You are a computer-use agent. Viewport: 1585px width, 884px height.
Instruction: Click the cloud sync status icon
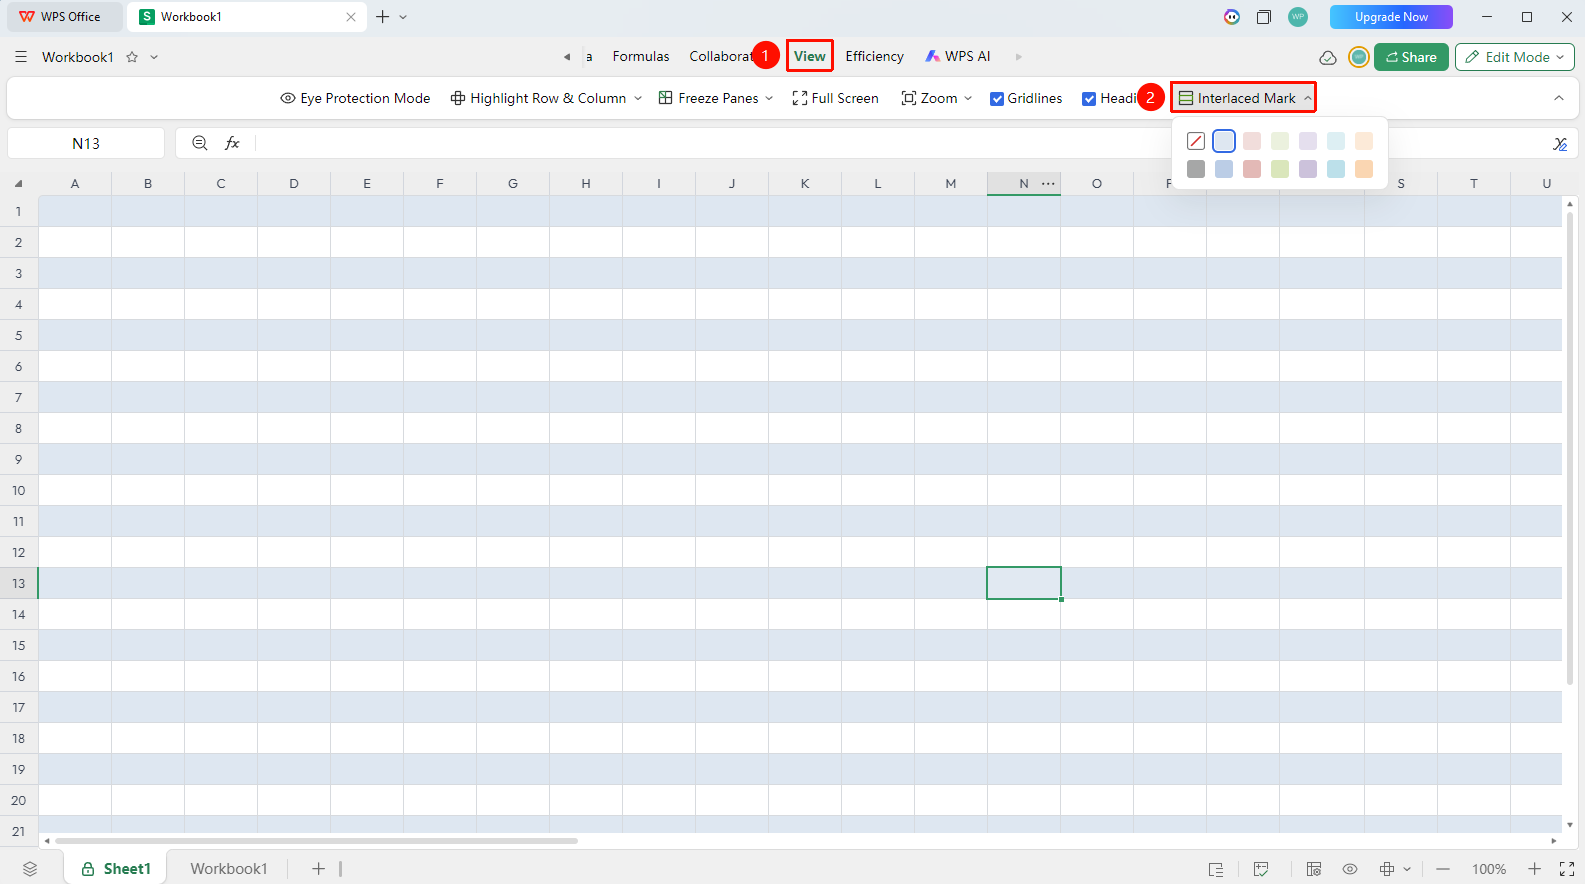pos(1328,57)
